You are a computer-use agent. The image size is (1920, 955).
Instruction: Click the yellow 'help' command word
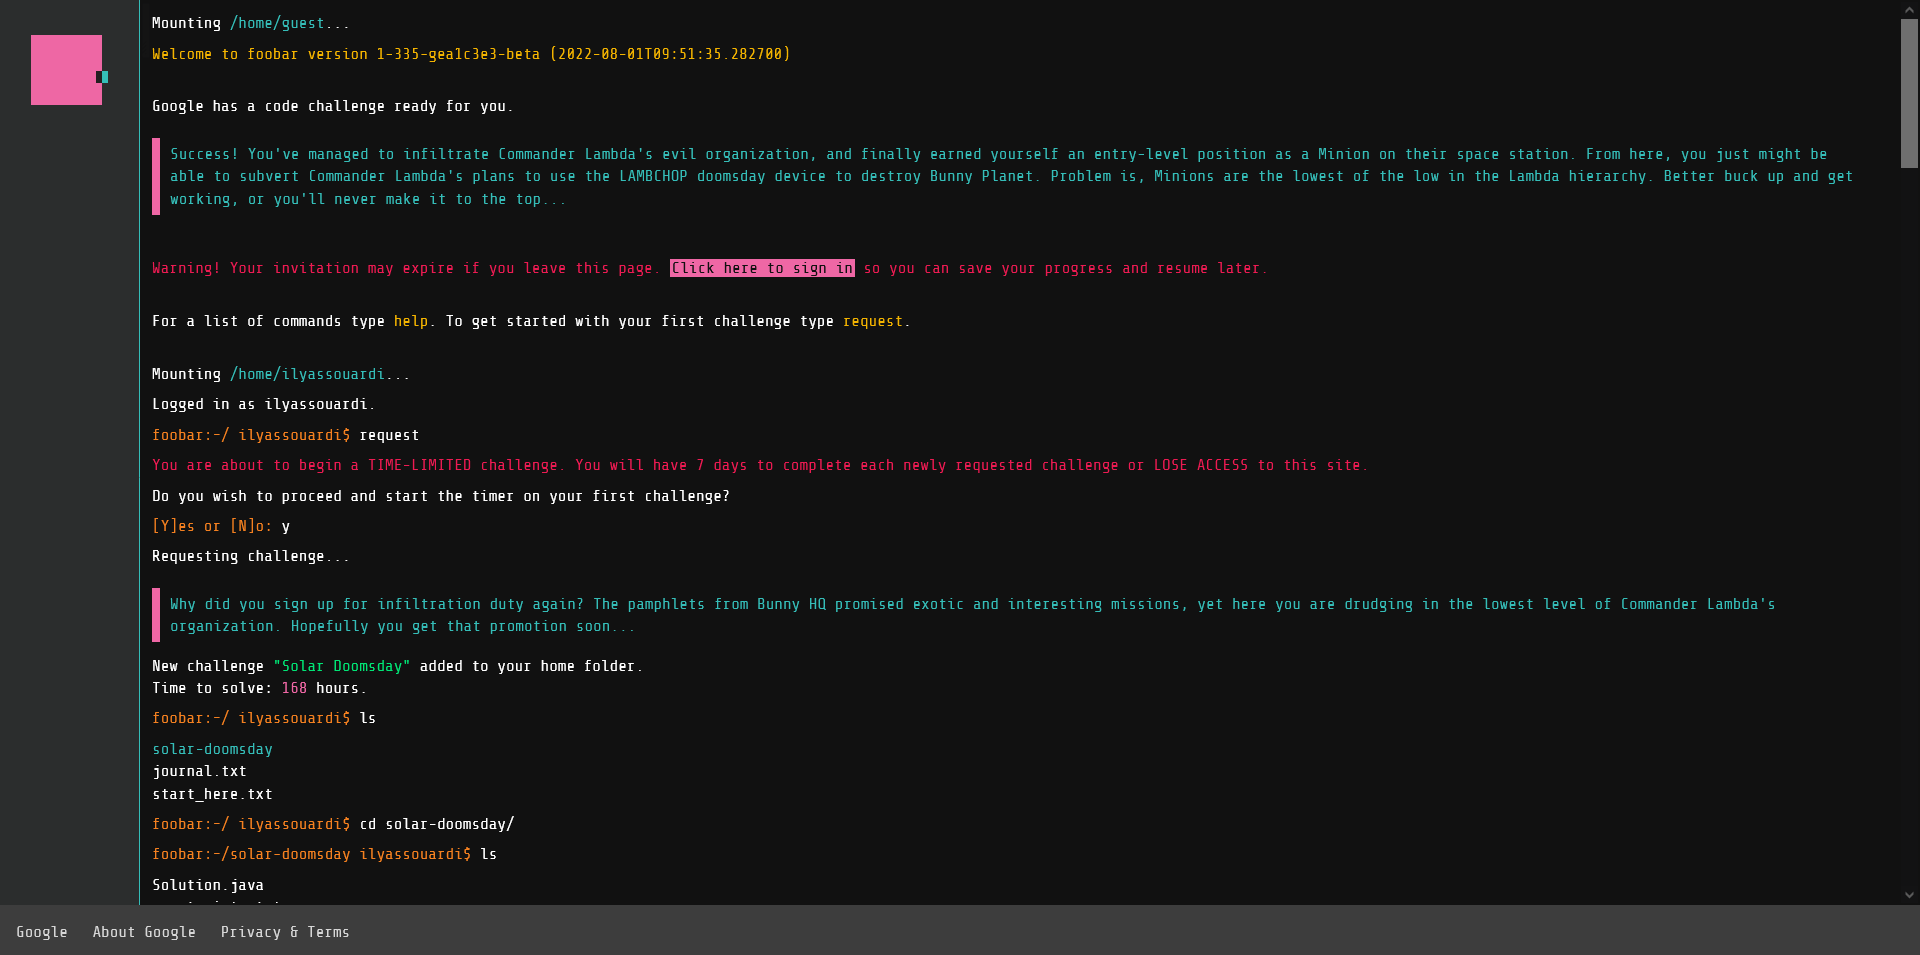tap(411, 321)
